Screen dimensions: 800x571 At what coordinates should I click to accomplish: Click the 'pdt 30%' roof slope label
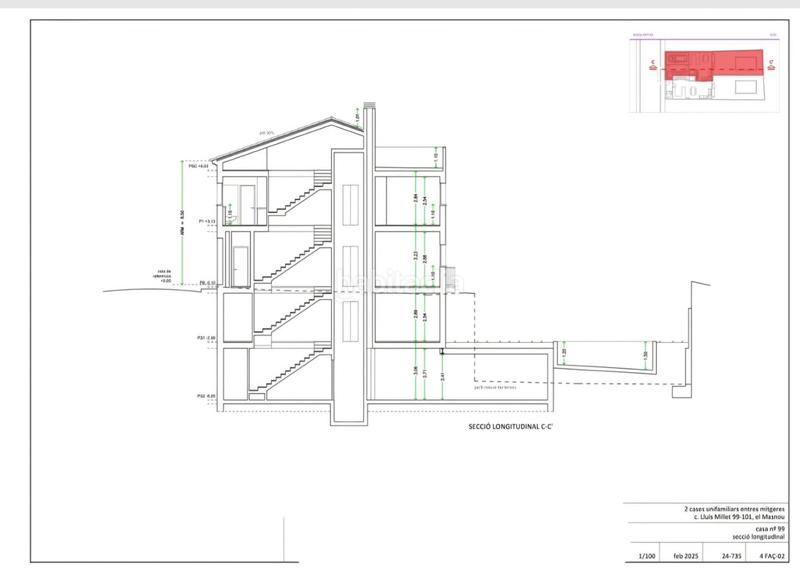266,132
